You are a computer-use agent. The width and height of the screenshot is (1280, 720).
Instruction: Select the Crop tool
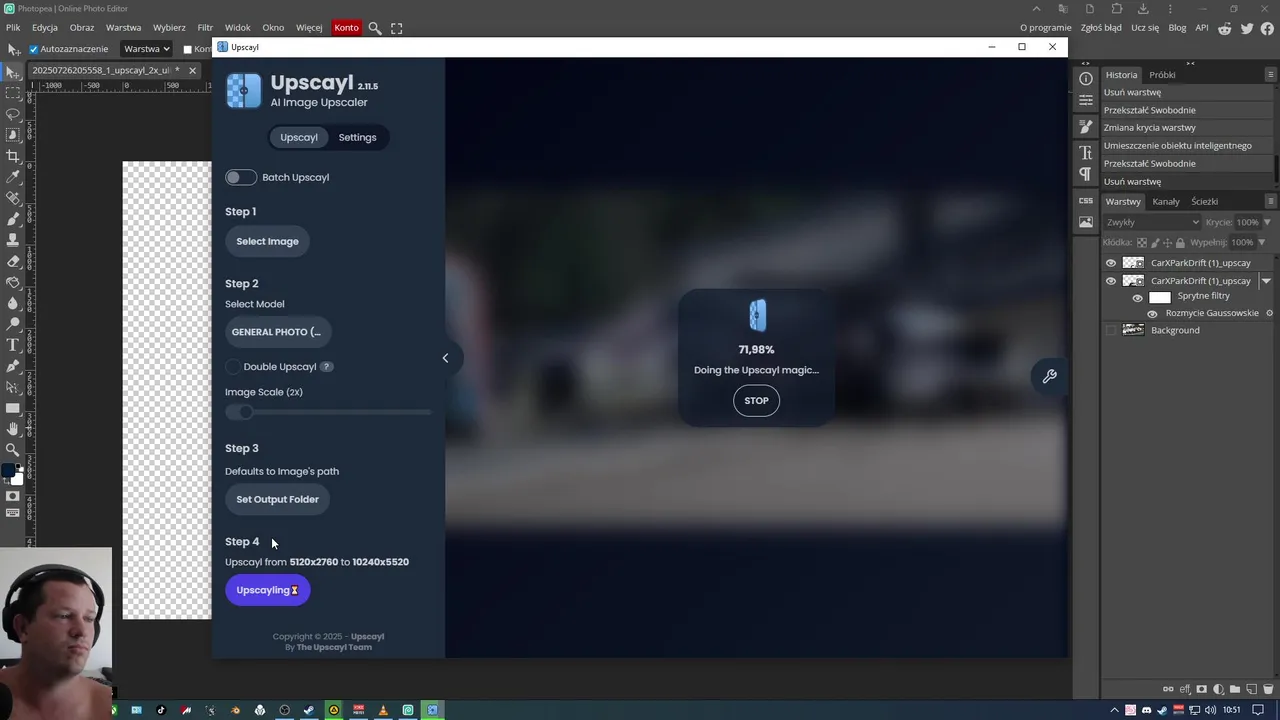pyautogui.click(x=13, y=157)
